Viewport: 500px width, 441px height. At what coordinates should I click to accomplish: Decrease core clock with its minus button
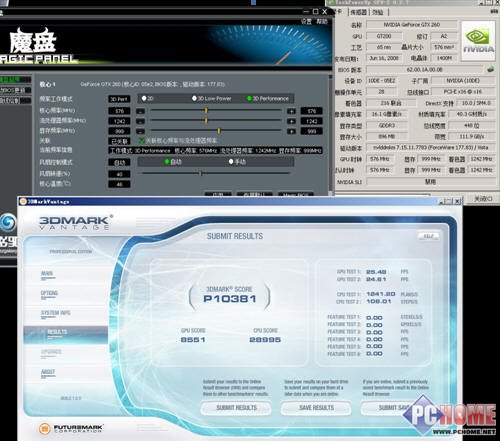pos(141,111)
